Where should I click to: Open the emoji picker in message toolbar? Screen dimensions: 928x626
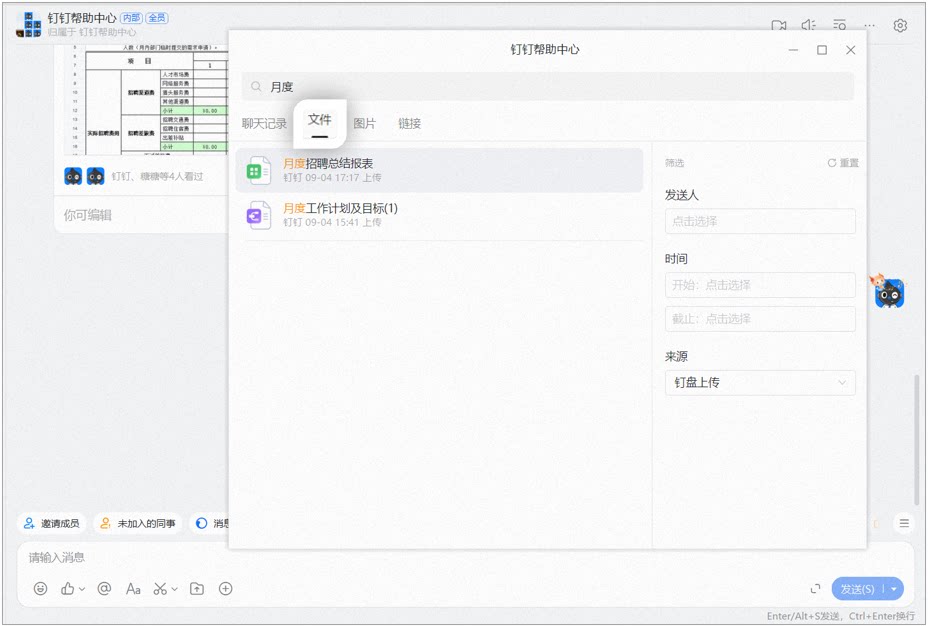pyautogui.click(x=40, y=588)
